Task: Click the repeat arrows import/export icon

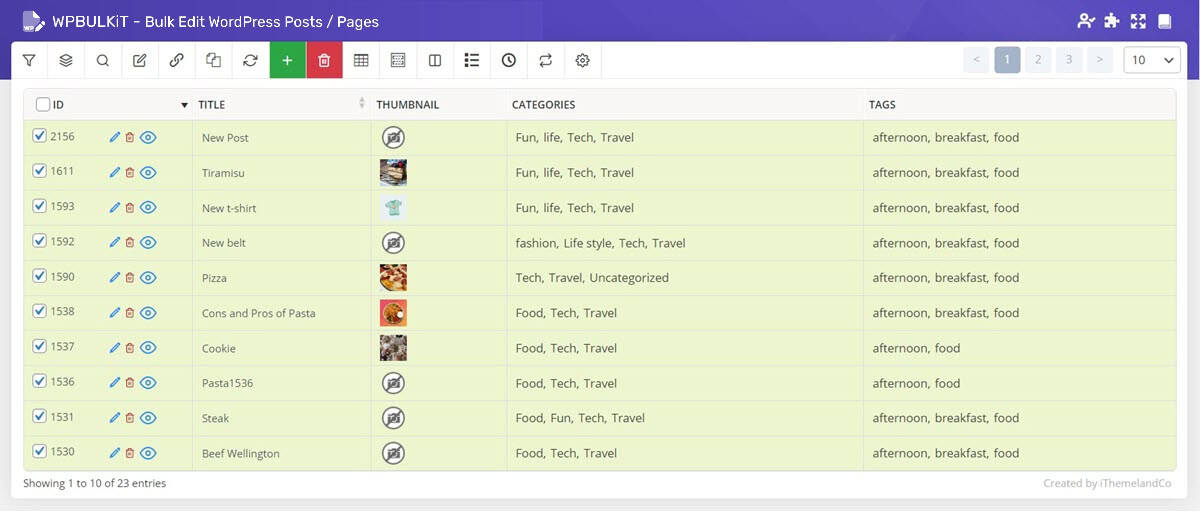Action: [545, 60]
